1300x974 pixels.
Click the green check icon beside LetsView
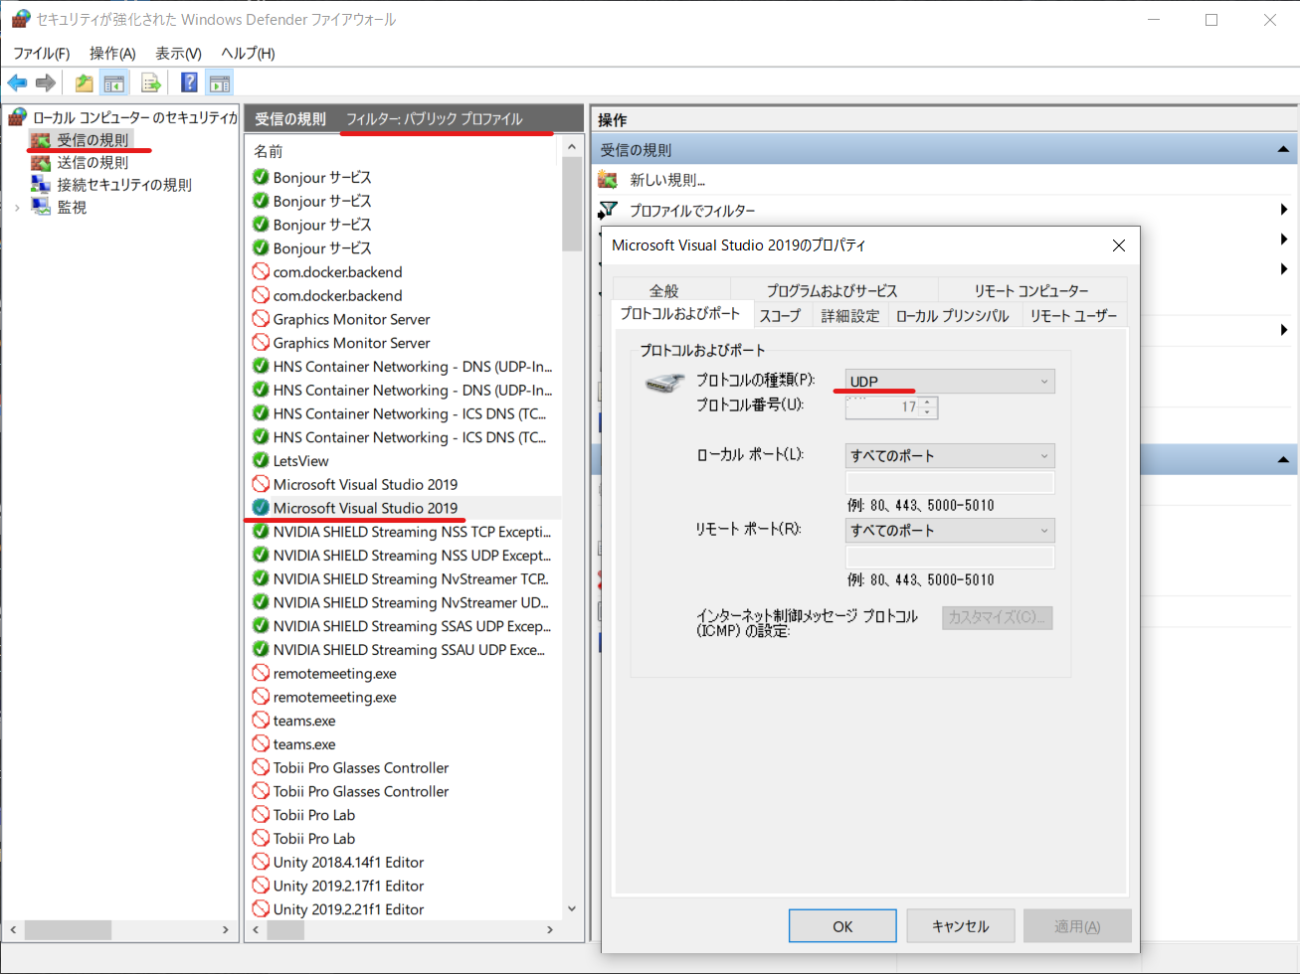261,460
